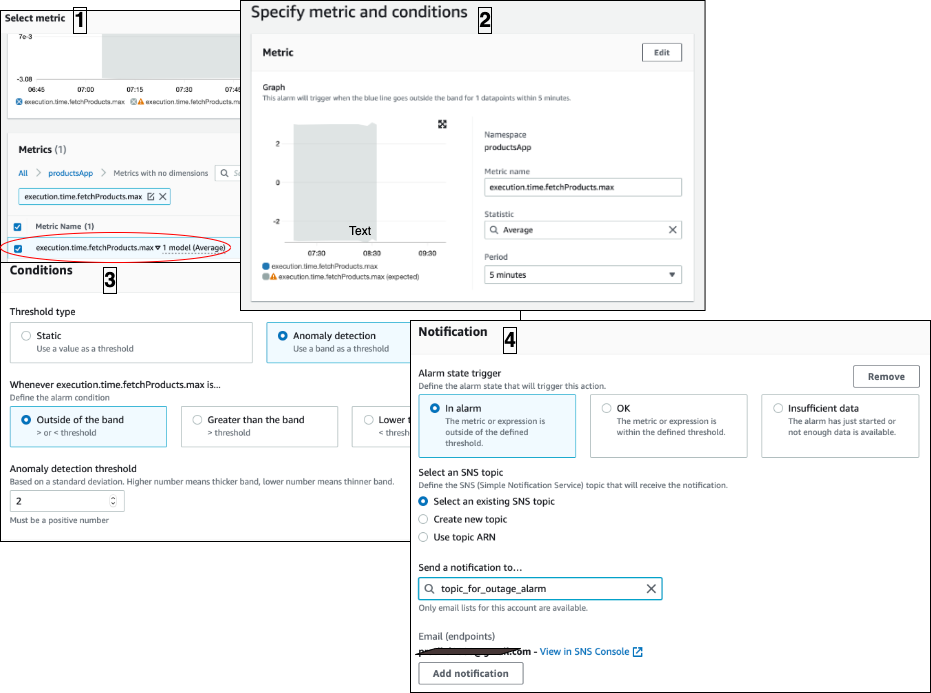The height and width of the screenshot is (693, 931).
Task: Choose Outside of the band condition
Action: point(26,419)
